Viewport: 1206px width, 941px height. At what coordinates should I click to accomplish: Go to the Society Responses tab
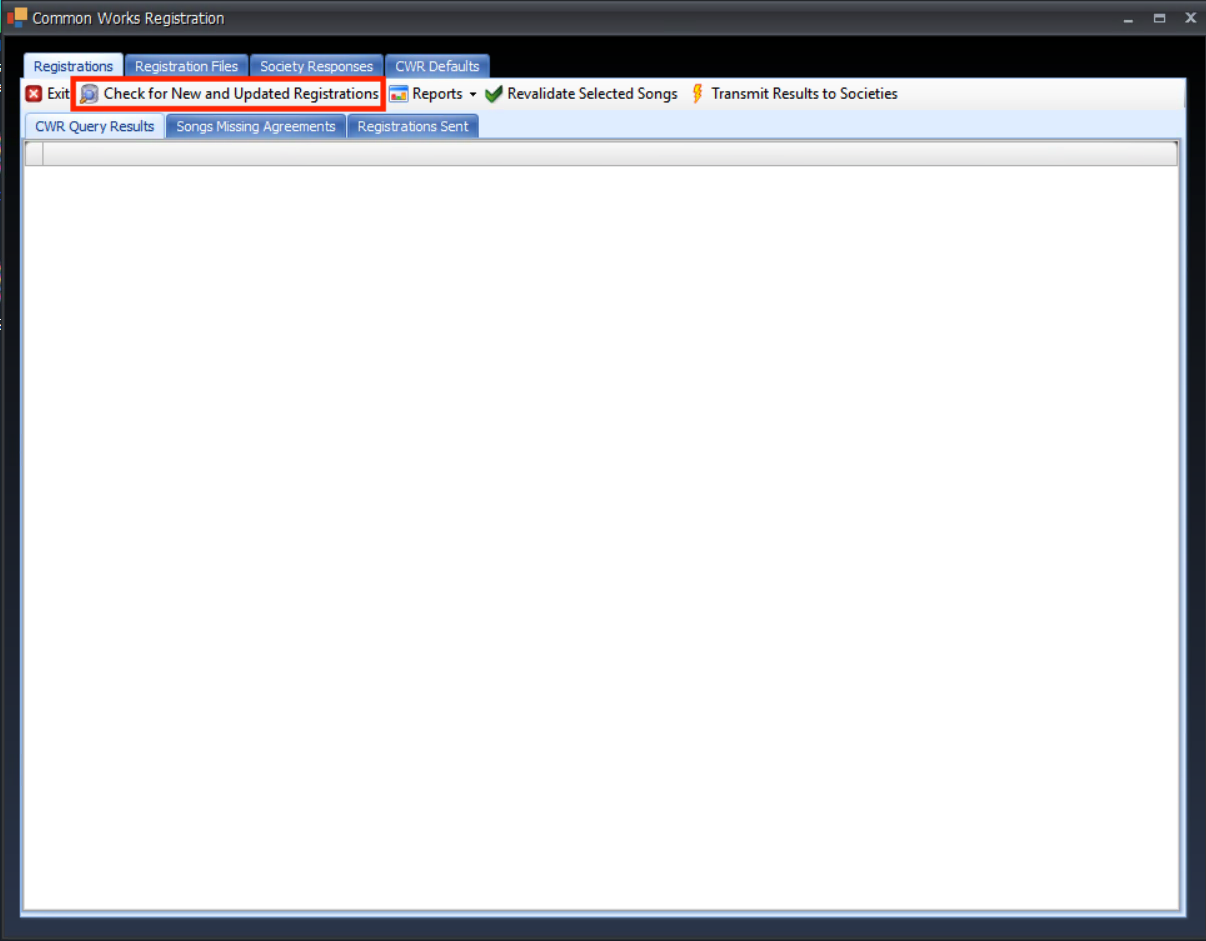tap(316, 66)
